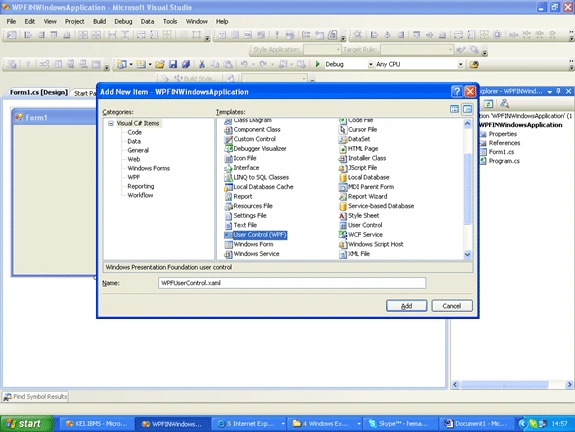This screenshot has width=575, height=432.
Task: Select the Style Sheet template
Action: (x=359, y=215)
